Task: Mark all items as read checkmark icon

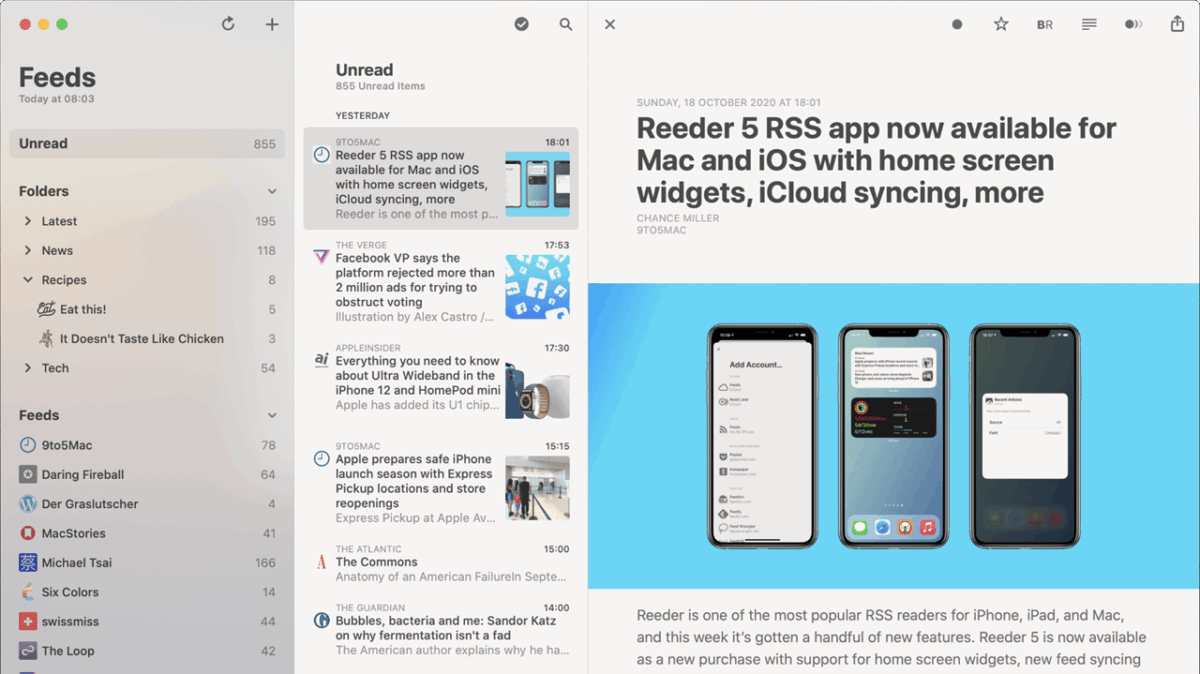Action: [521, 24]
